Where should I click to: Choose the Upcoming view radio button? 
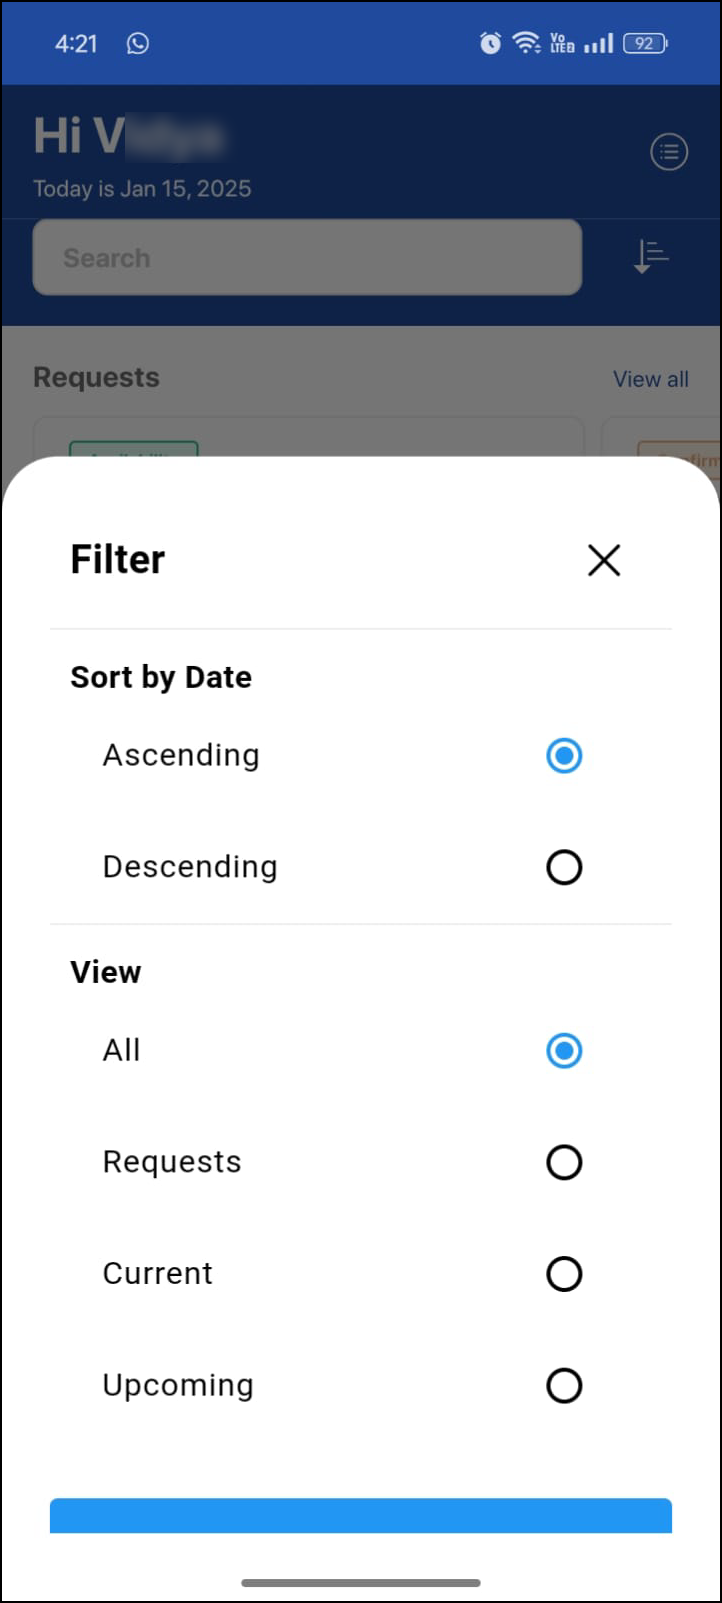coord(564,1385)
